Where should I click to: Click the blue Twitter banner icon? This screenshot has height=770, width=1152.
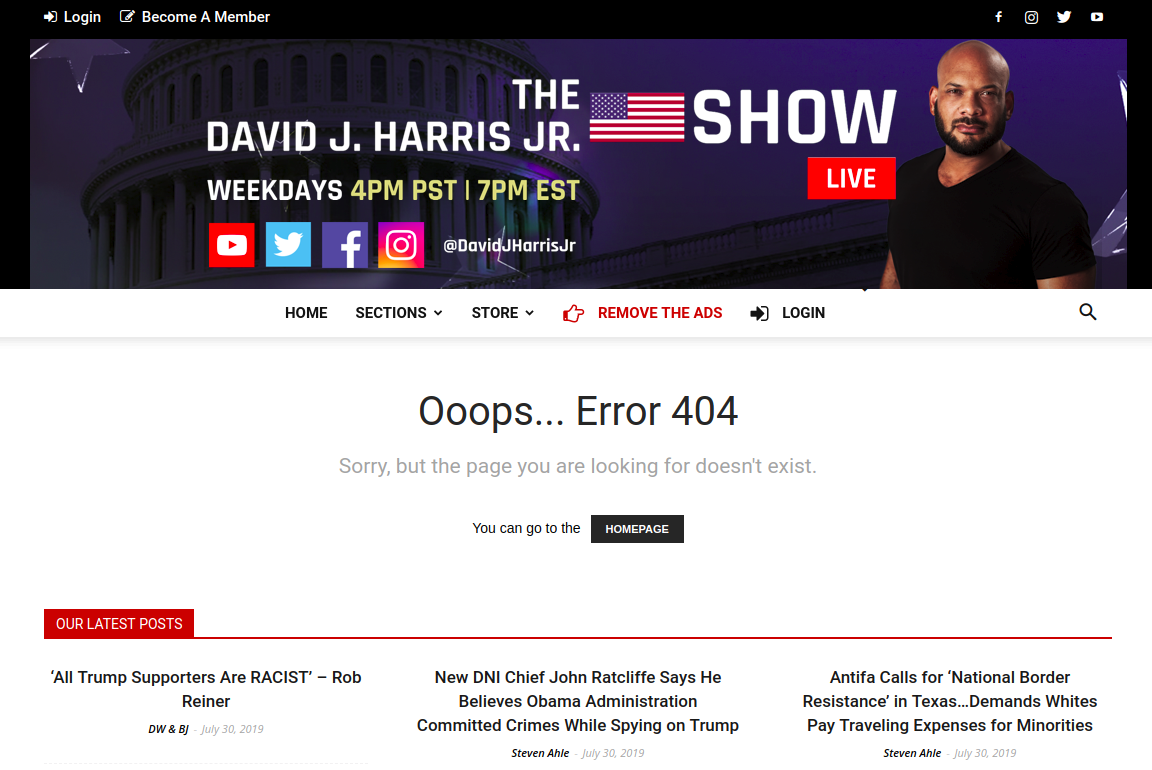pos(288,245)
